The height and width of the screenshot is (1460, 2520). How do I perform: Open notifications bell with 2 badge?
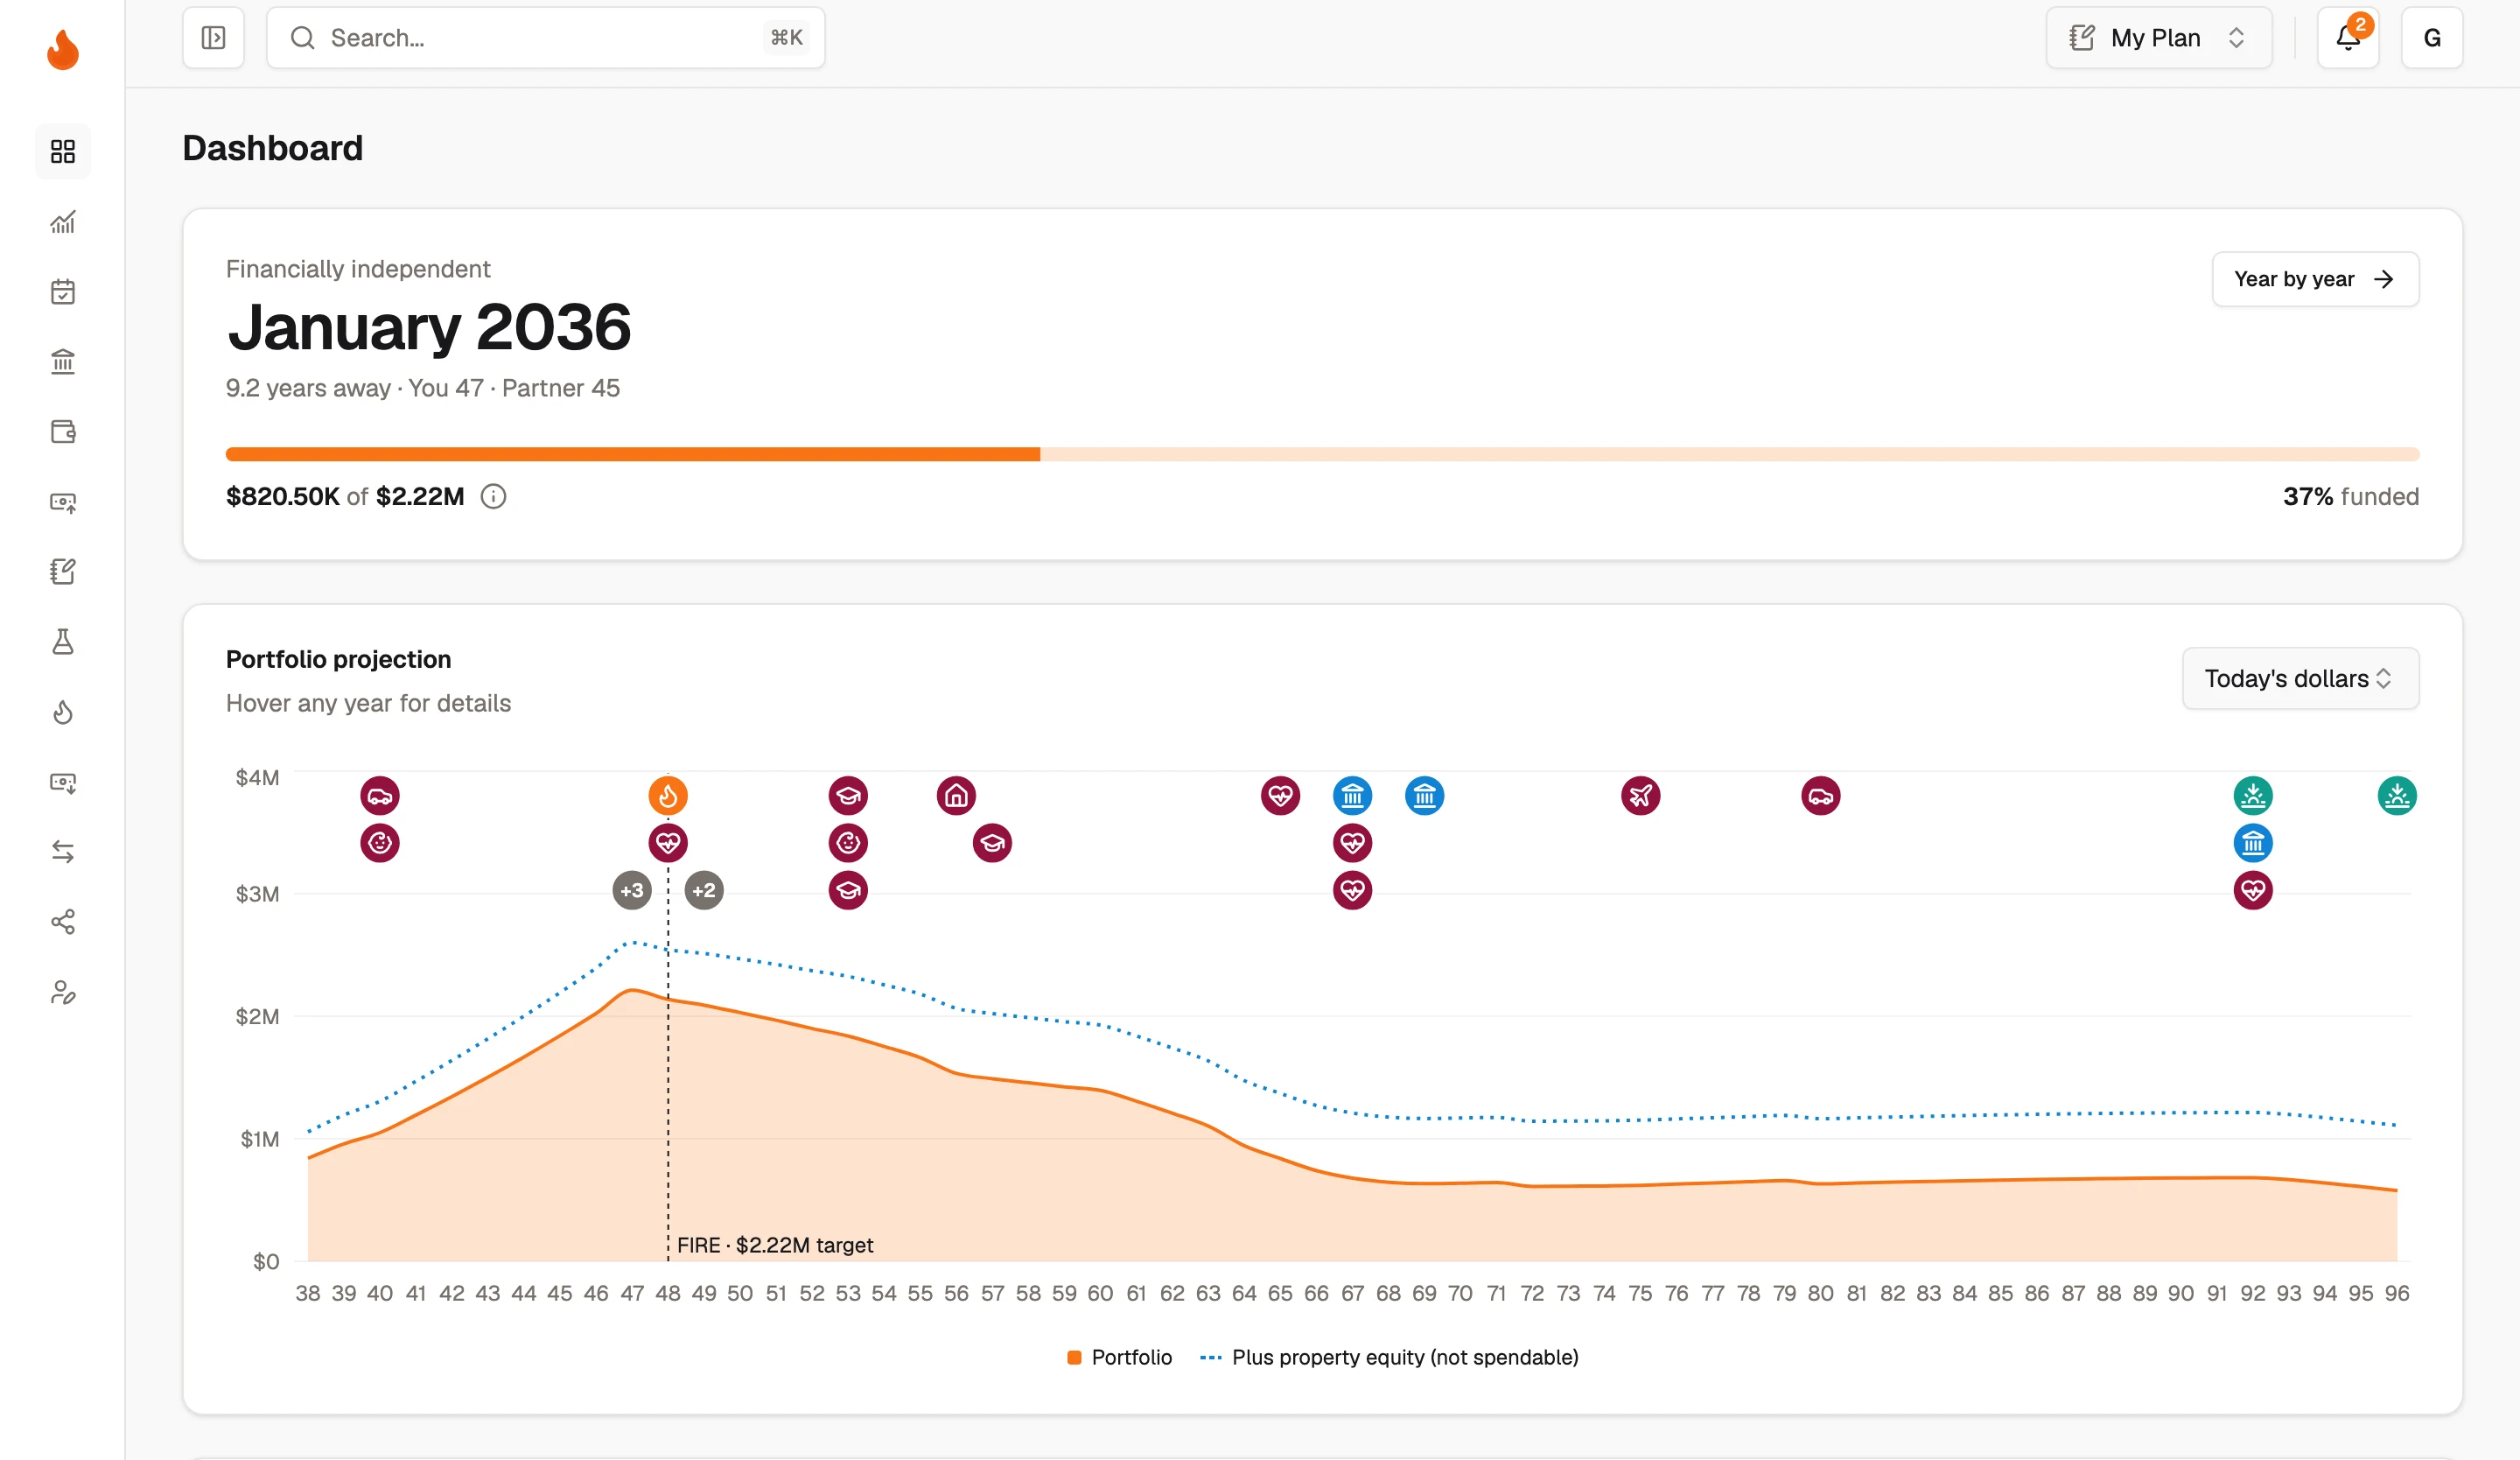click(2348, 38)
